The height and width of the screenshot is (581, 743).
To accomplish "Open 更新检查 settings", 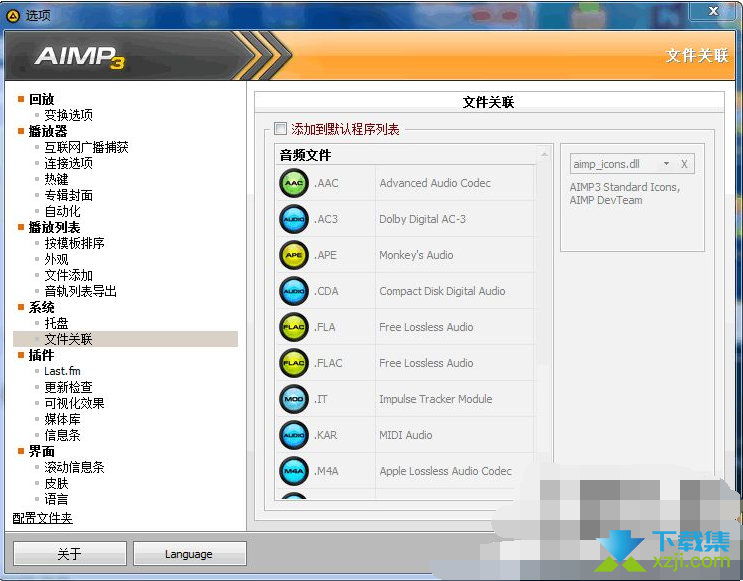I will pos(69,387).
